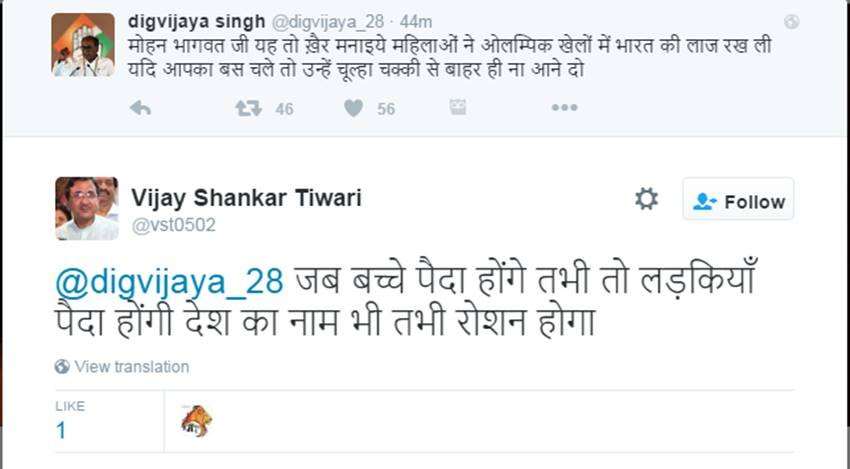Viewport: 850px width, 469px height.
Task: Follow Vijay Shankar Tiwari
Action: coord(739,201)
